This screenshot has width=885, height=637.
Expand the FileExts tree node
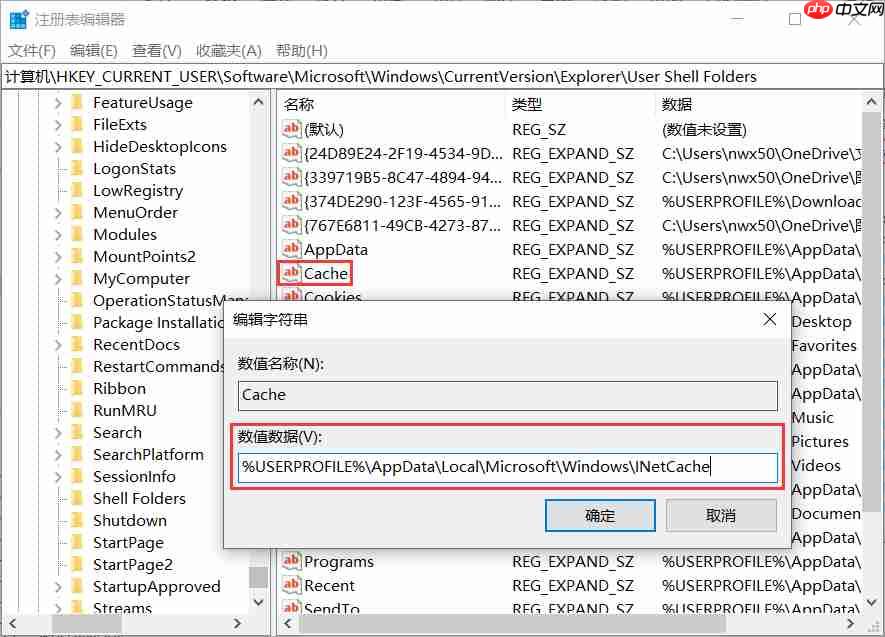61,124
